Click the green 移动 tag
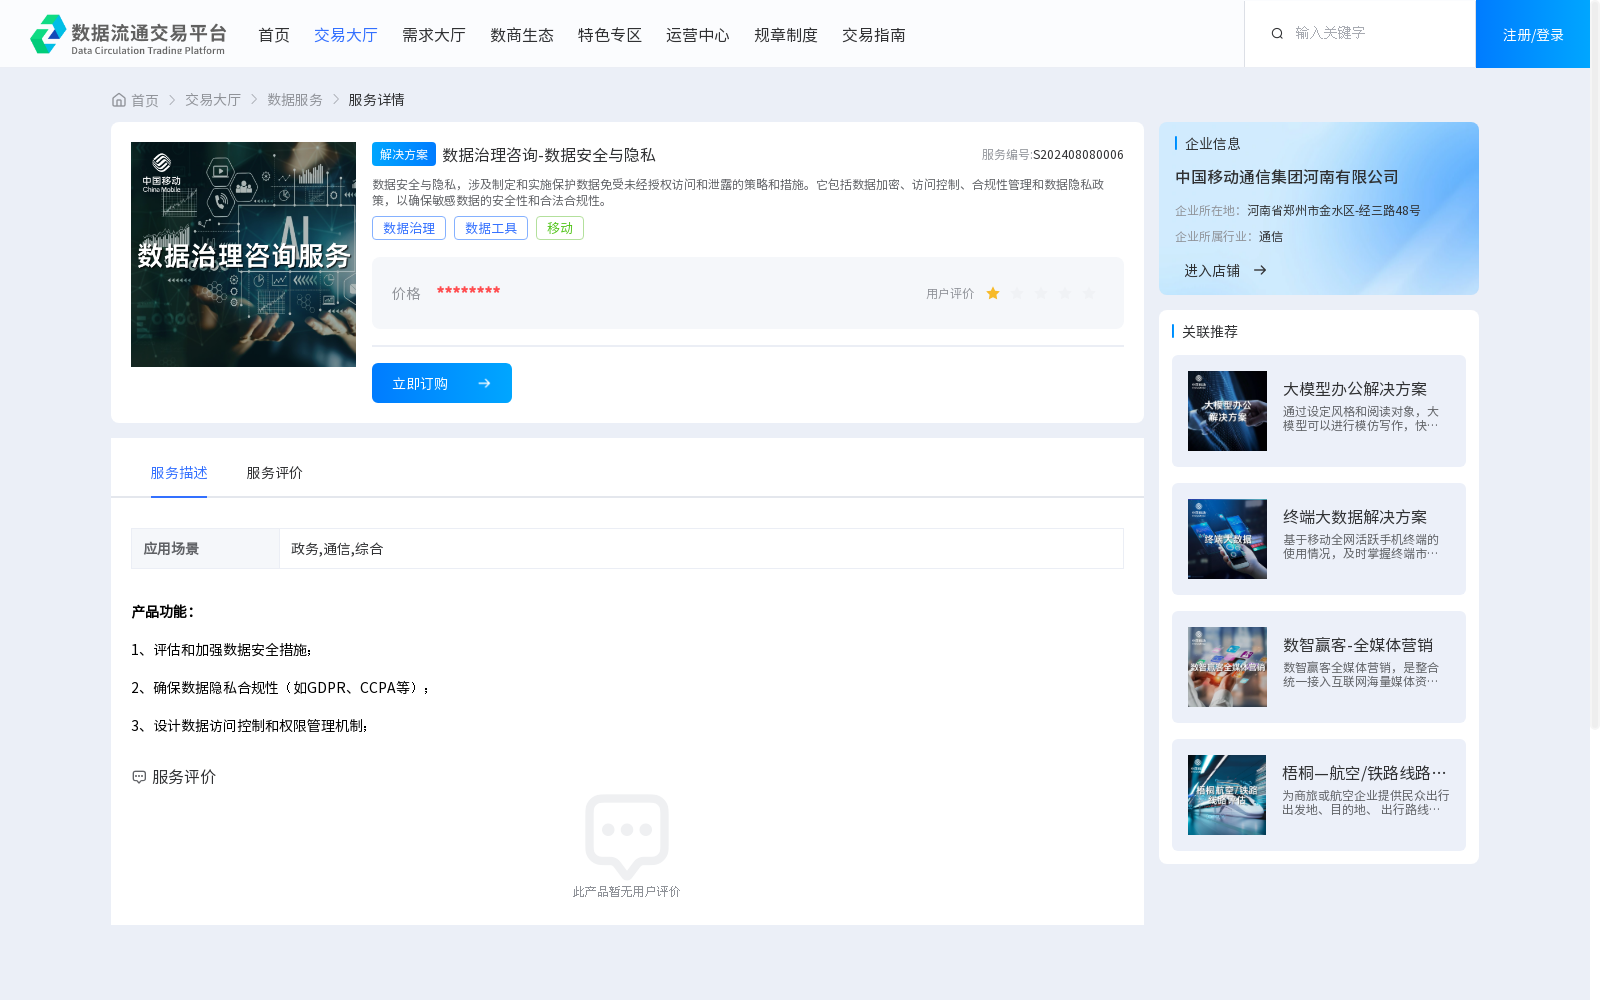The height and width of the screenshot is (1000, 1600). click(x=560, y=228)
